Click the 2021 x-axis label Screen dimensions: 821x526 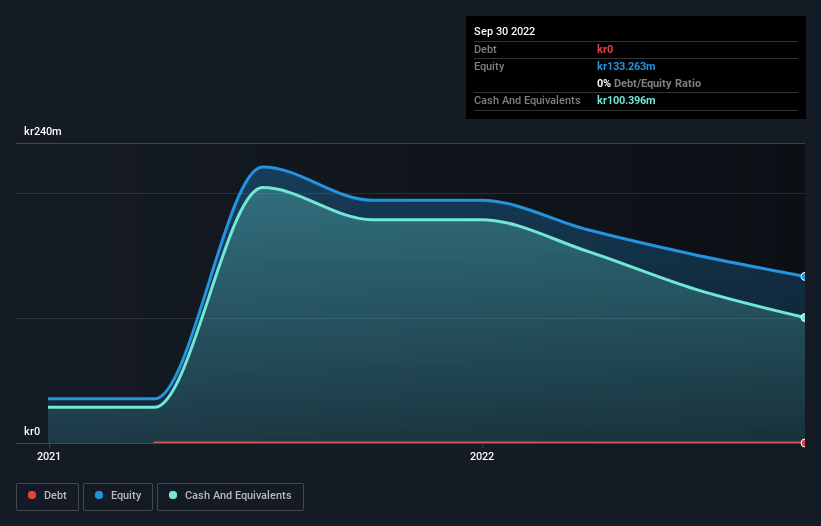[49, 456]
